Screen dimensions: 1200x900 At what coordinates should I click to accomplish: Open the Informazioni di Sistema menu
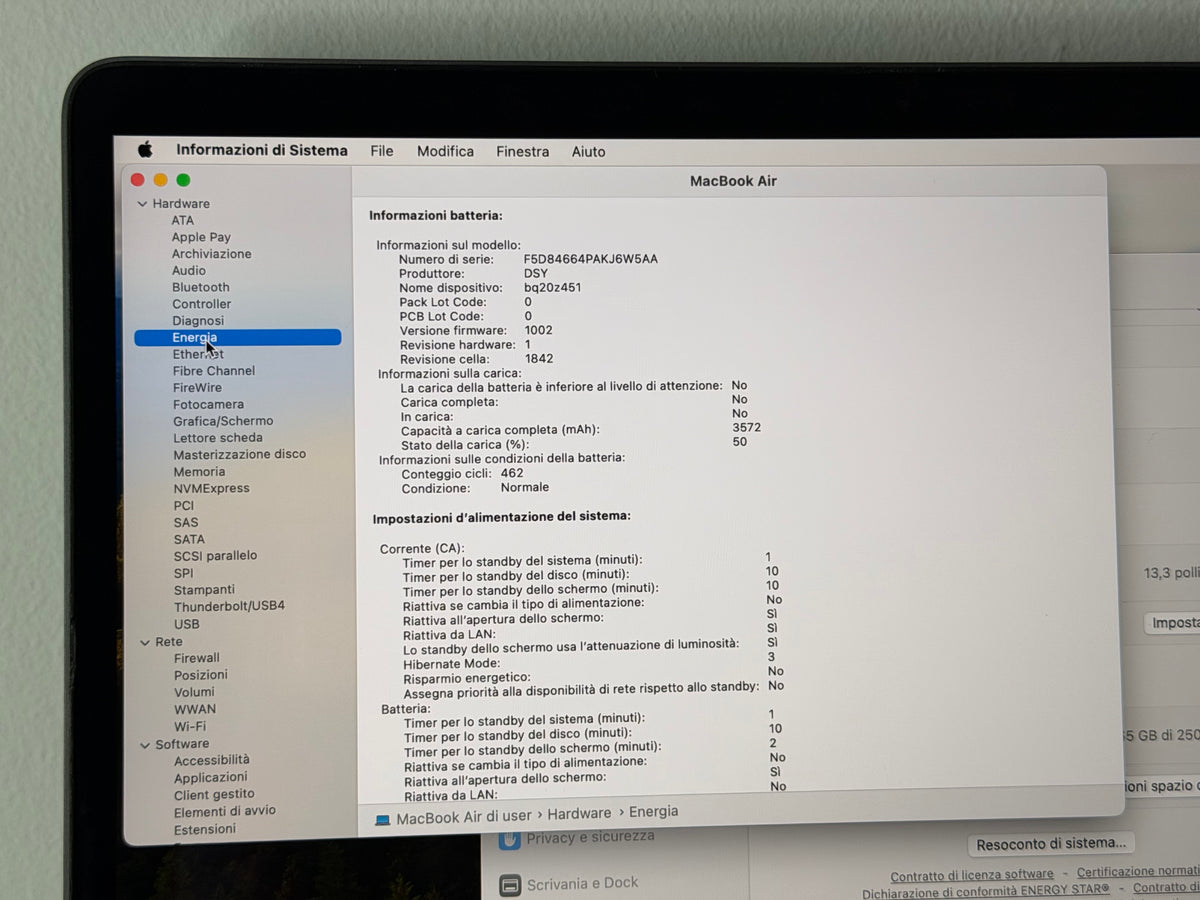pyautogui.click(x=262, y=150)
